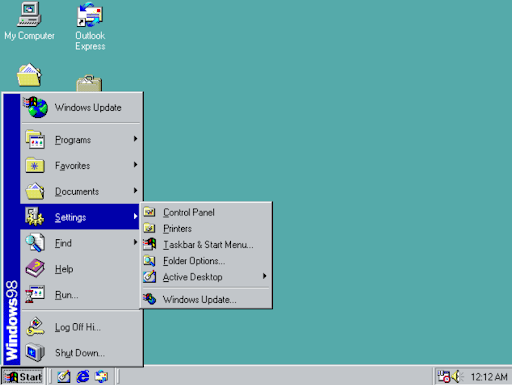Select the My Briefcase icon on desktop
The width and height of the screenshot is (512, 385).
89,83
